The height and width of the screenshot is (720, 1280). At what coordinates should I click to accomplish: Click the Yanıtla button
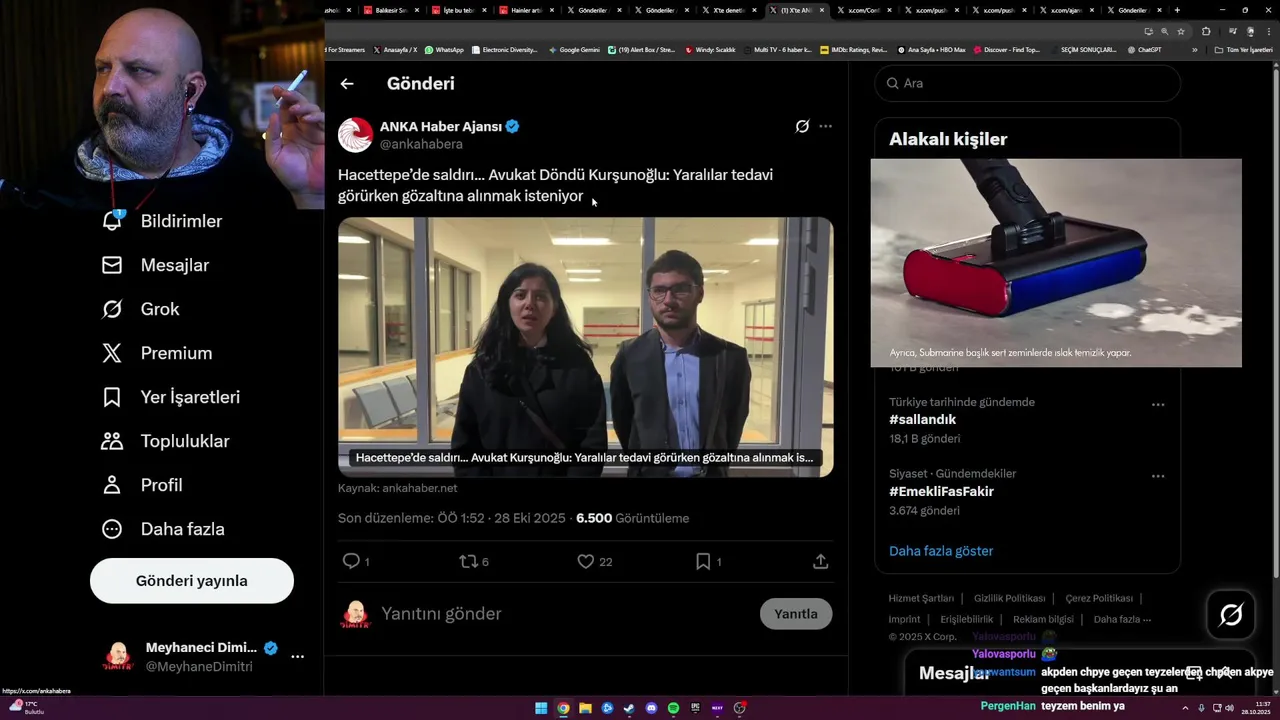point(796,614)
